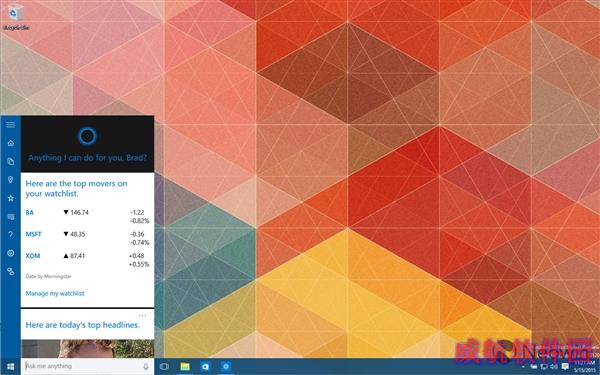Screen dimensions: 600x375
Task: Click the network icon in system tray
Action: pyautogui.click(x=544, y=367)
